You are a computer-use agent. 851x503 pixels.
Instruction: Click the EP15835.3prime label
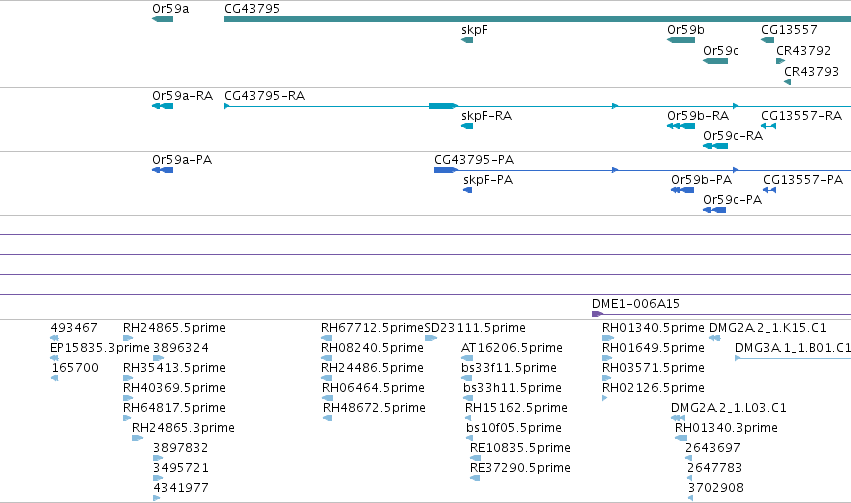tap(99, 348)
